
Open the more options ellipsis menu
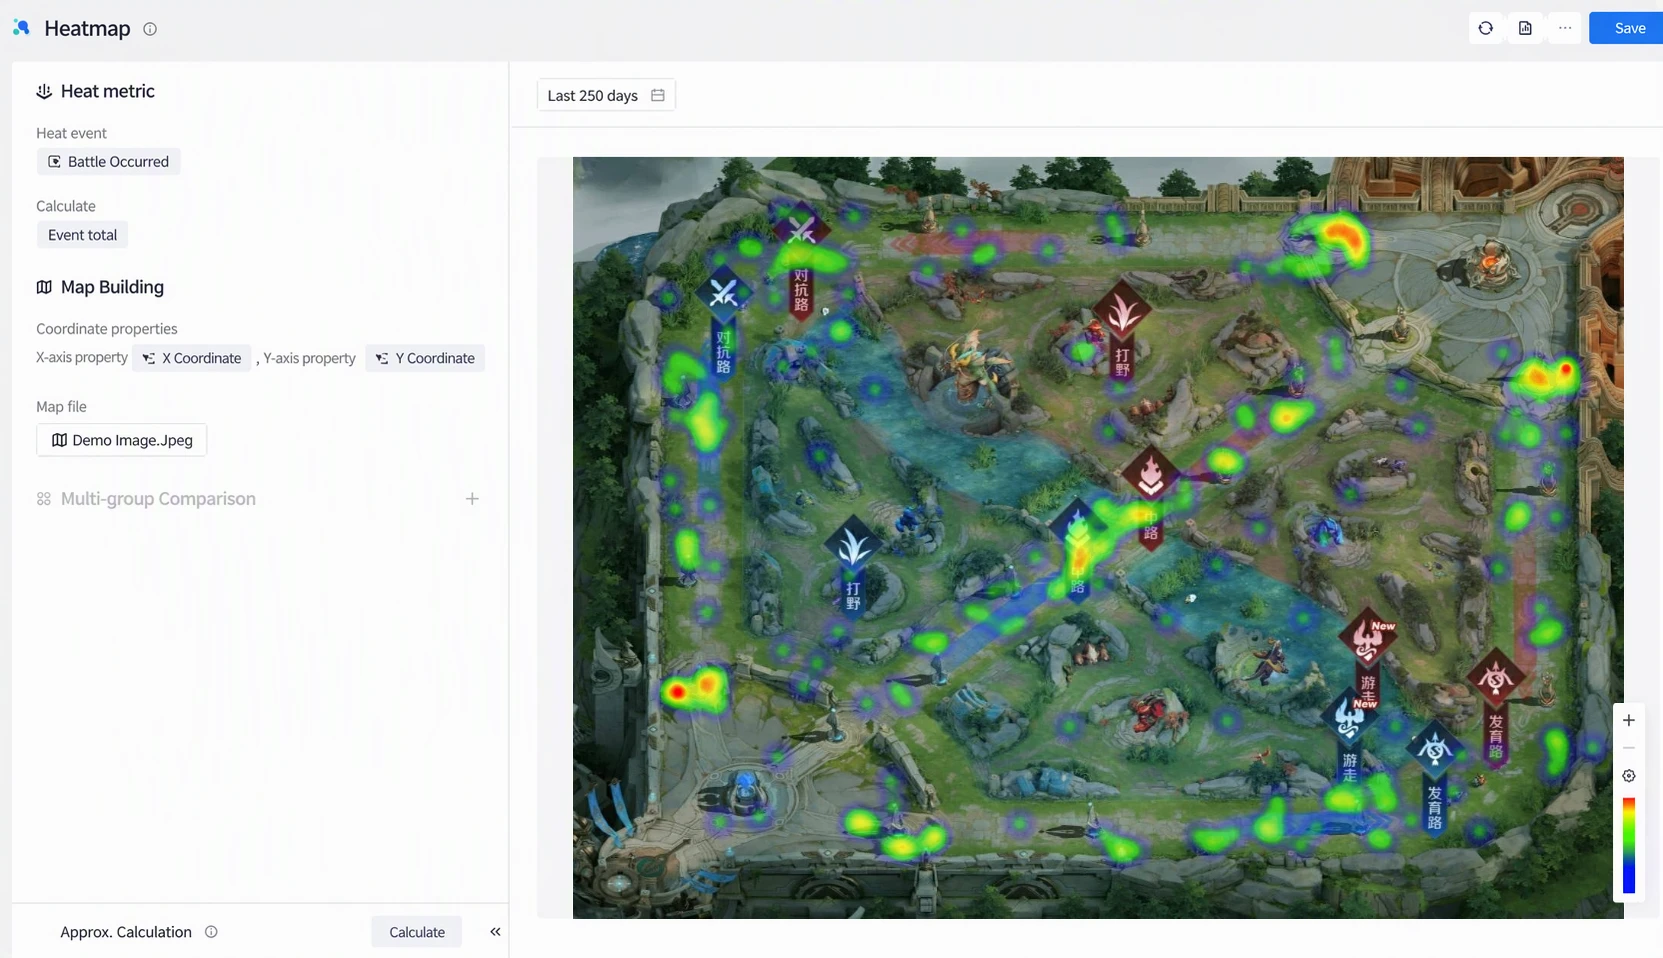[x=1565, y=28]
